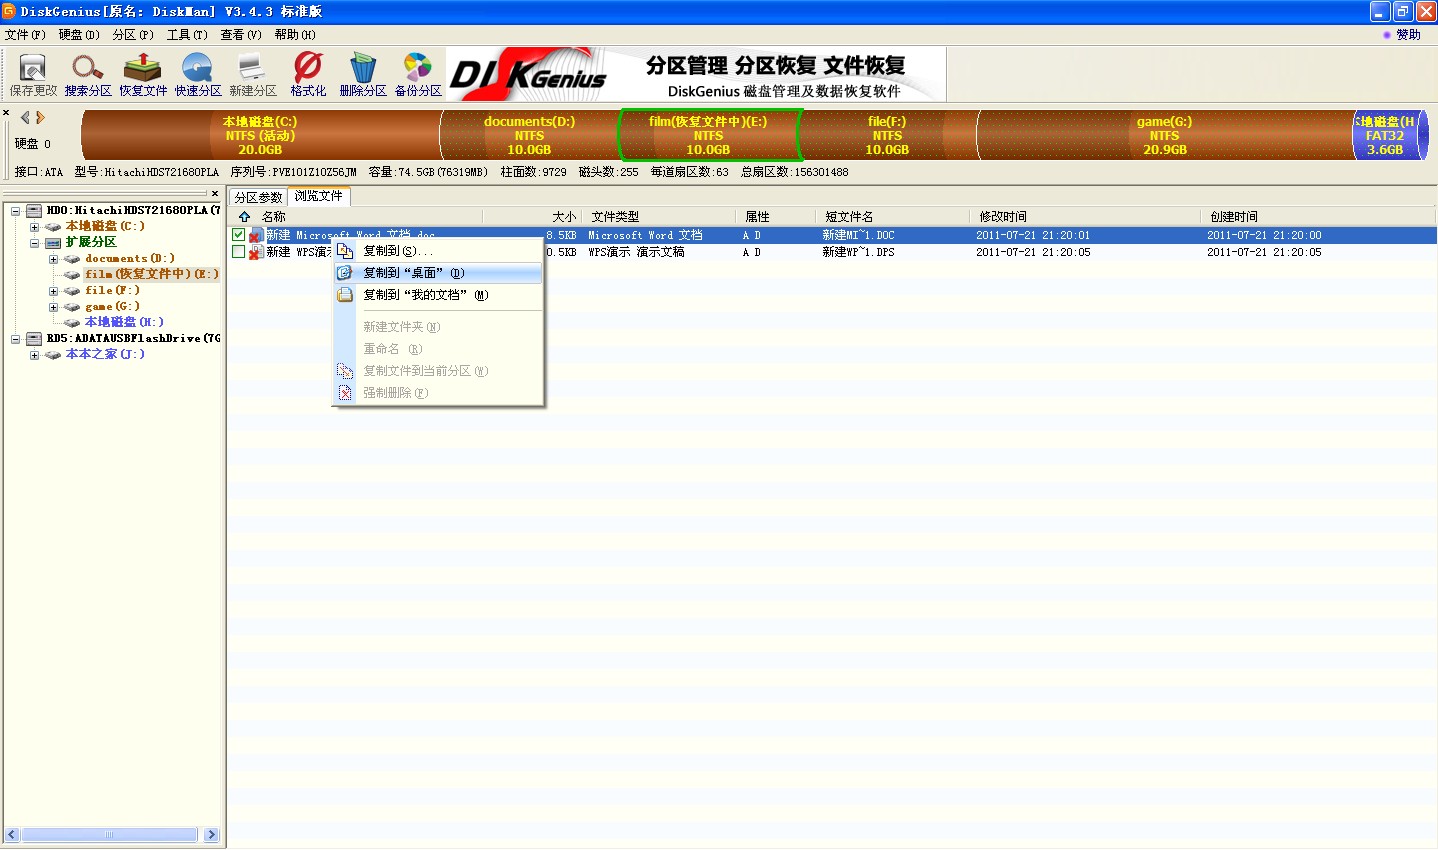Image resolution: width=1438 pixels, height=850 pixels.
Task: Click the 赞助 link at top right
Action: tap(1402, 35)
